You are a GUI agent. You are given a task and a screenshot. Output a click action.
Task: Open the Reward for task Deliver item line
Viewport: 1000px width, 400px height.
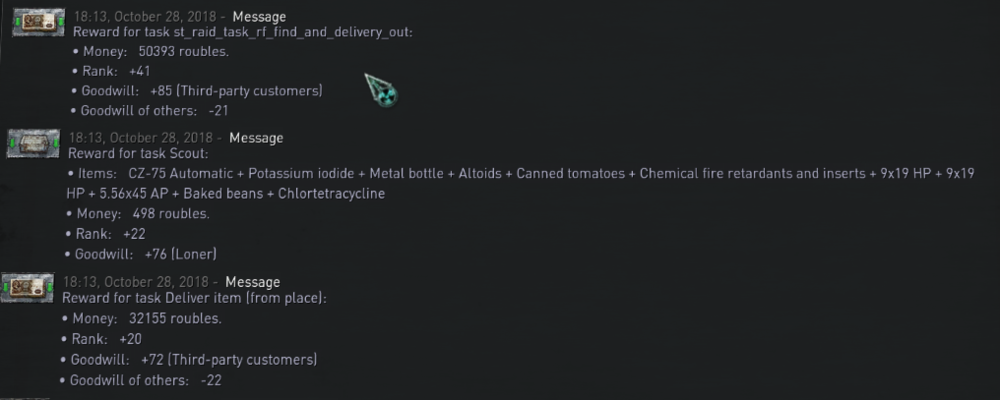(x=195, y=298)
